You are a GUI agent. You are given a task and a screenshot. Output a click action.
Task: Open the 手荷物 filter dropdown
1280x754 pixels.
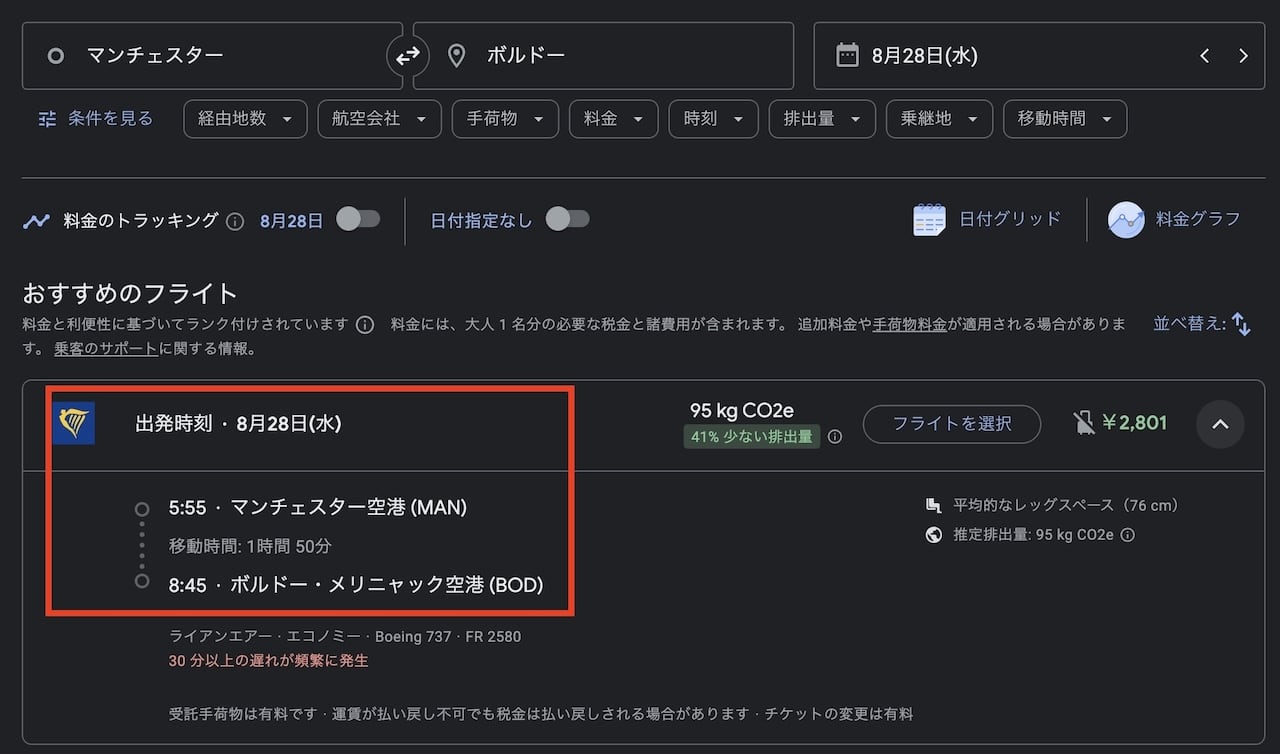click(x=504, y=119)
